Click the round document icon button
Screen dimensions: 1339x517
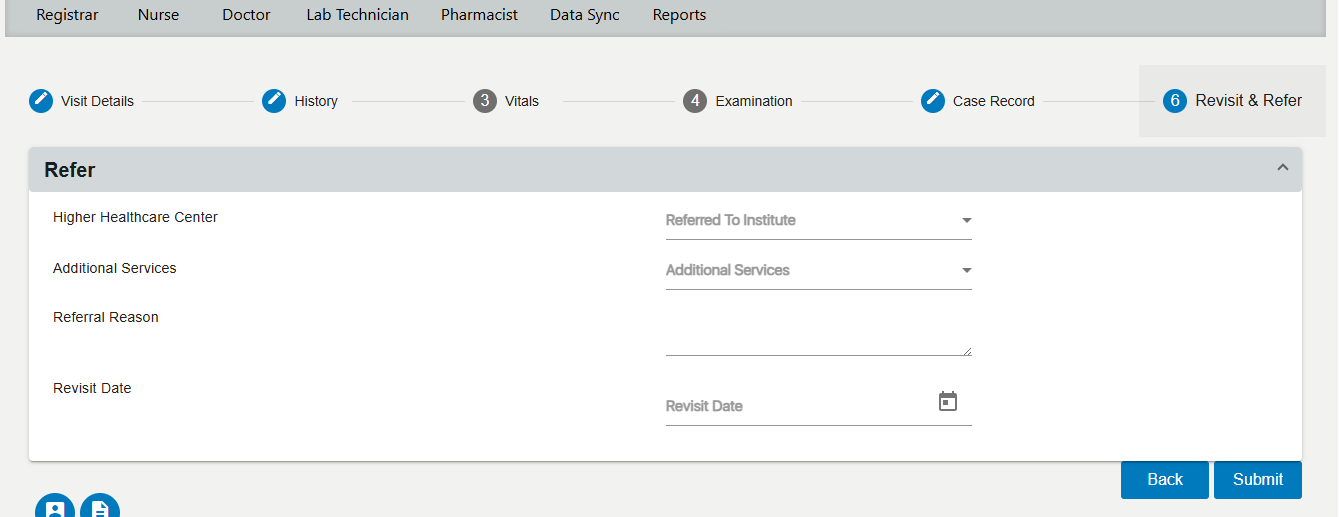pos(100,506)
